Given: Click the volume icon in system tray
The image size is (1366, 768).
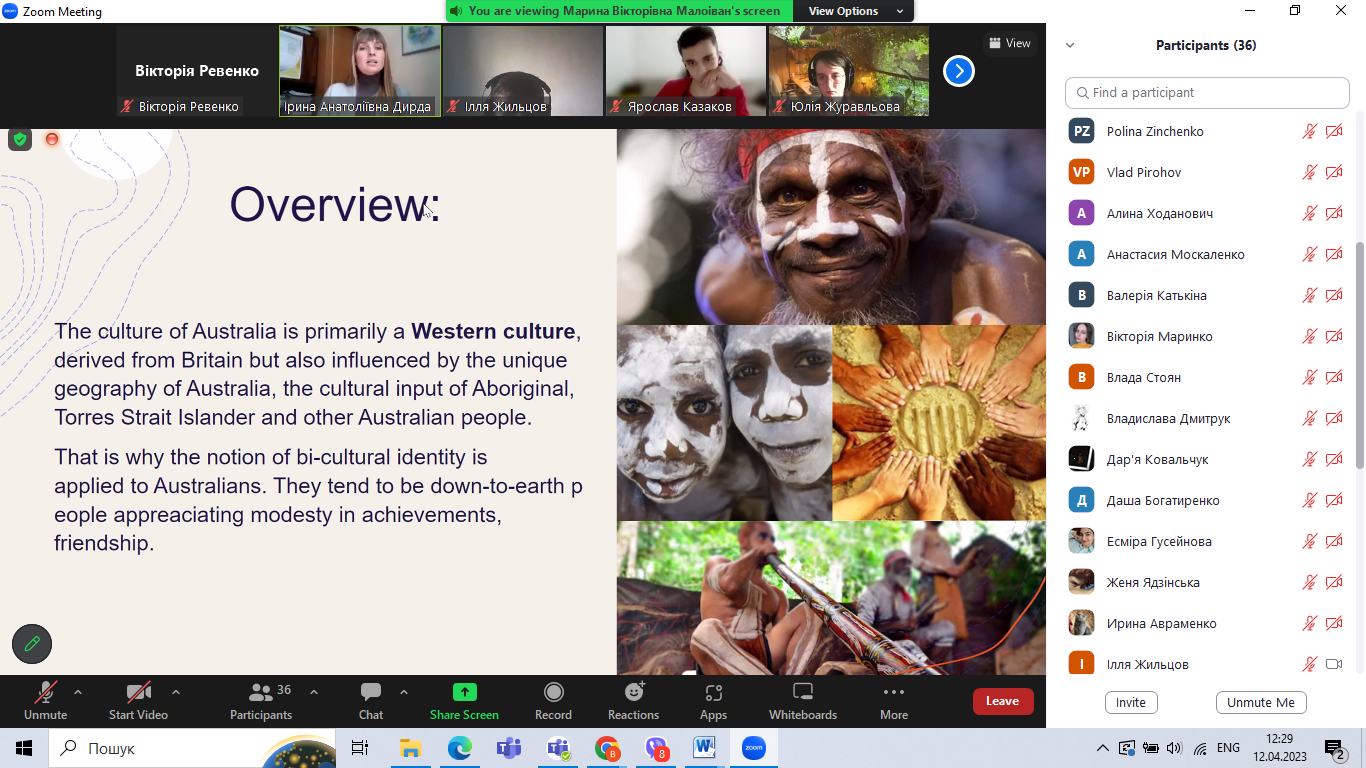Looking at the screenshot, I should click(1174, 748).
